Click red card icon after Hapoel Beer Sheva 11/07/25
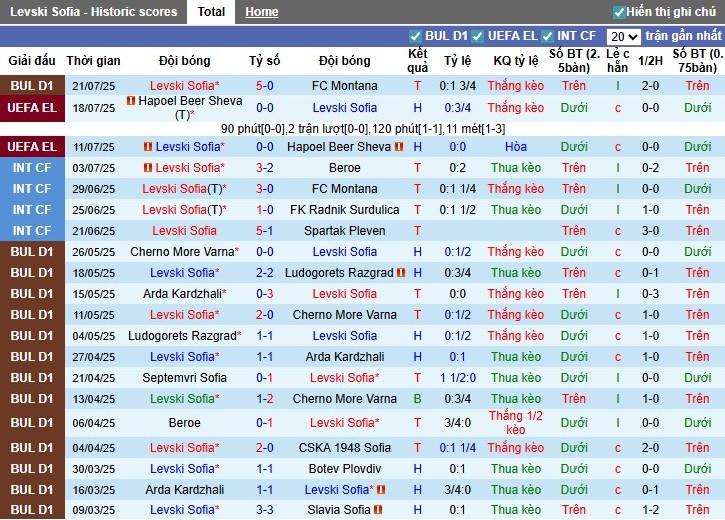This screenshot has width=725, height=520. click(399, 147)
